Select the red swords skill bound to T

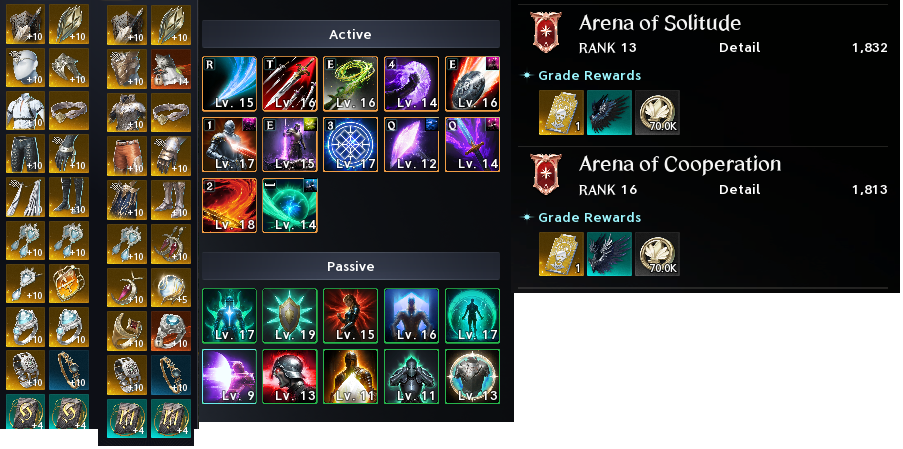[x=290, y=83]
